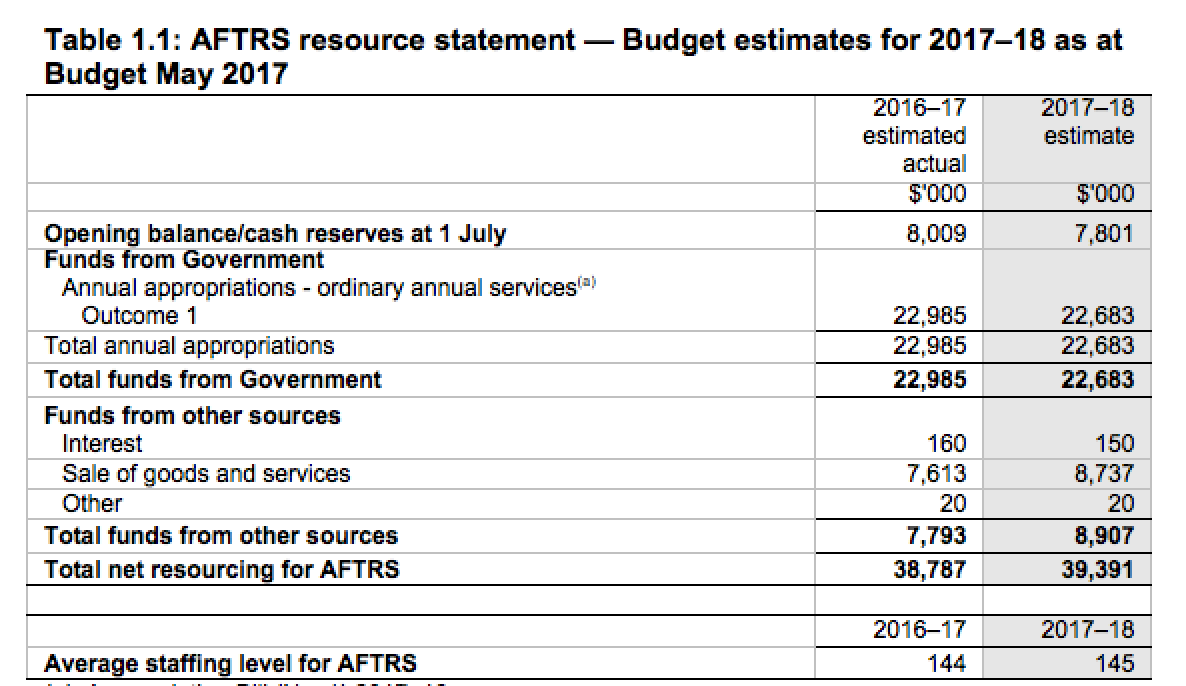Screen dimensions: 1186x686
Task: Click 'Average staffing level for AFTRS' row label
Action: 231,664
